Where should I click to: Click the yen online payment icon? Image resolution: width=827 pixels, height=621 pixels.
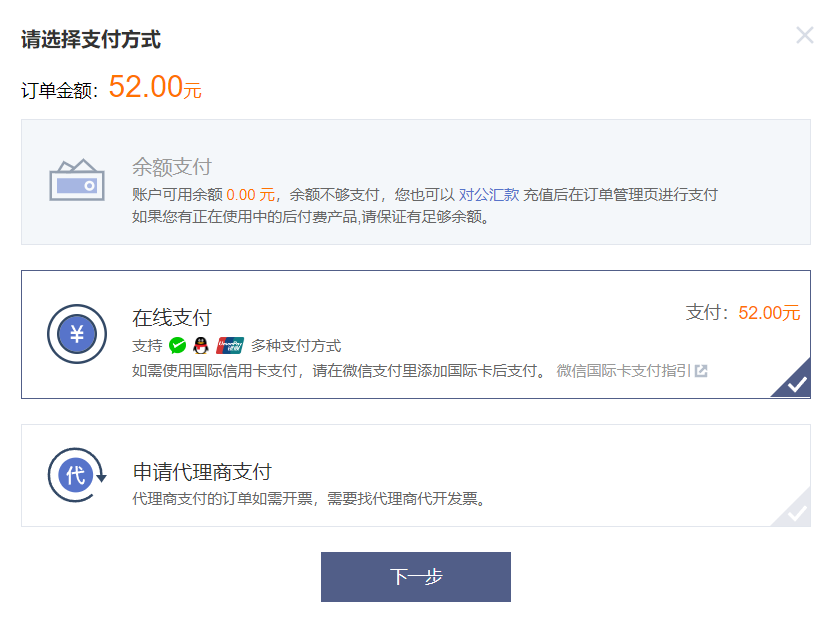coord(76,333)
